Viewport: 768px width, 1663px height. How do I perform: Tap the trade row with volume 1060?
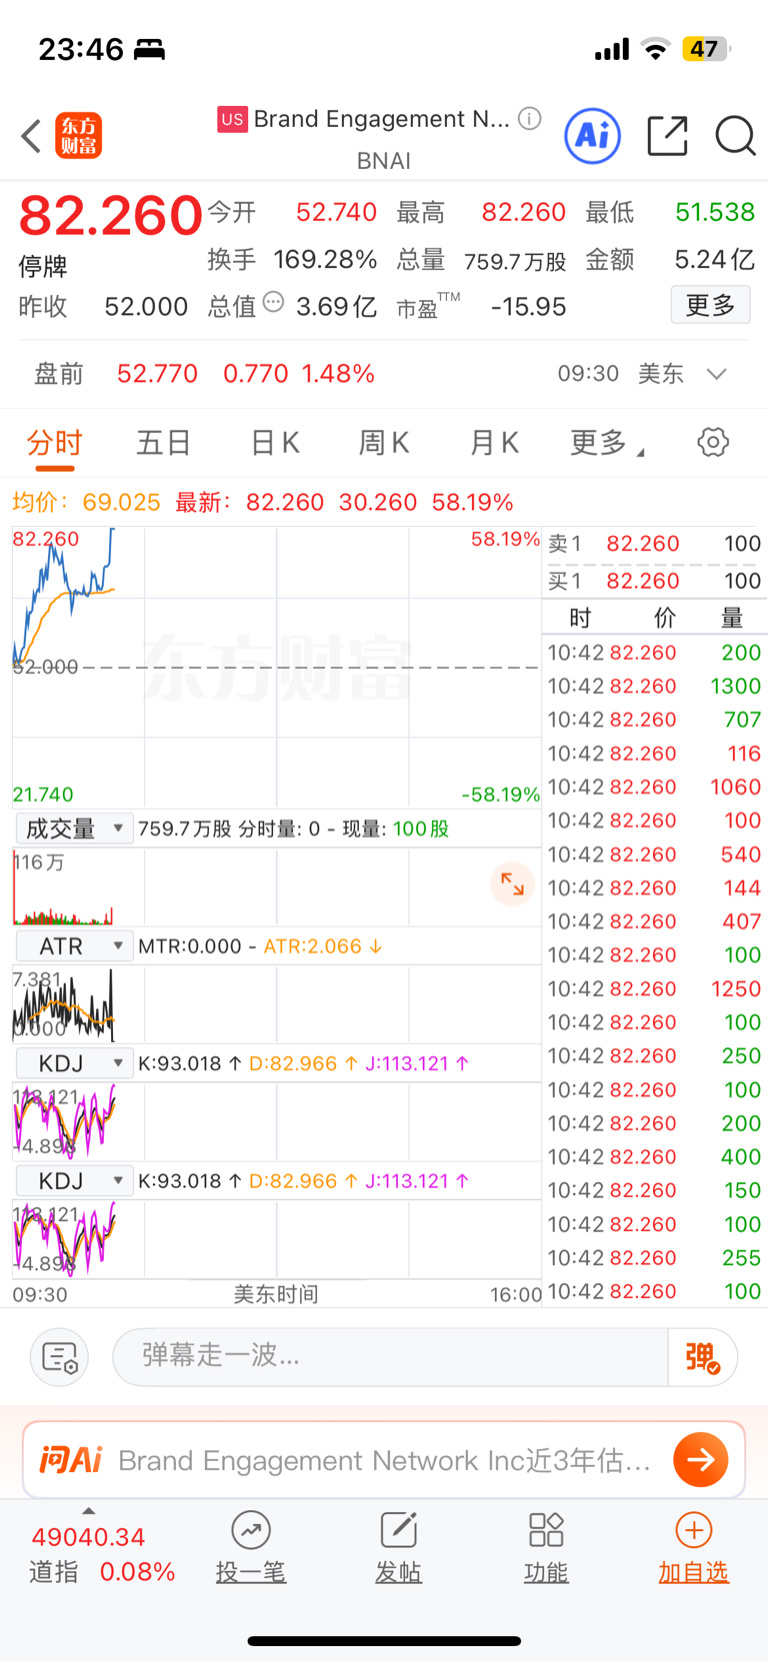tap(654, 787)
